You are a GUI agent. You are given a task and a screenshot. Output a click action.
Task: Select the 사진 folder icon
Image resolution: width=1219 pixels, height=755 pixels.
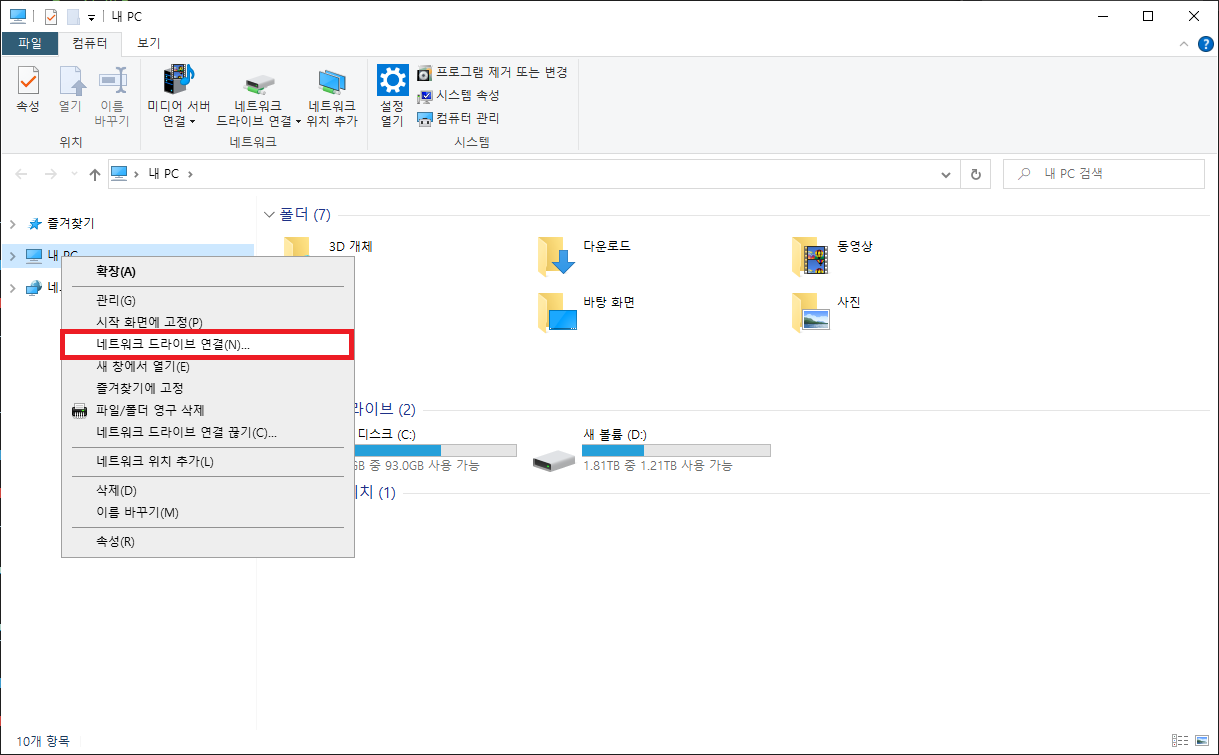point(811,312)
